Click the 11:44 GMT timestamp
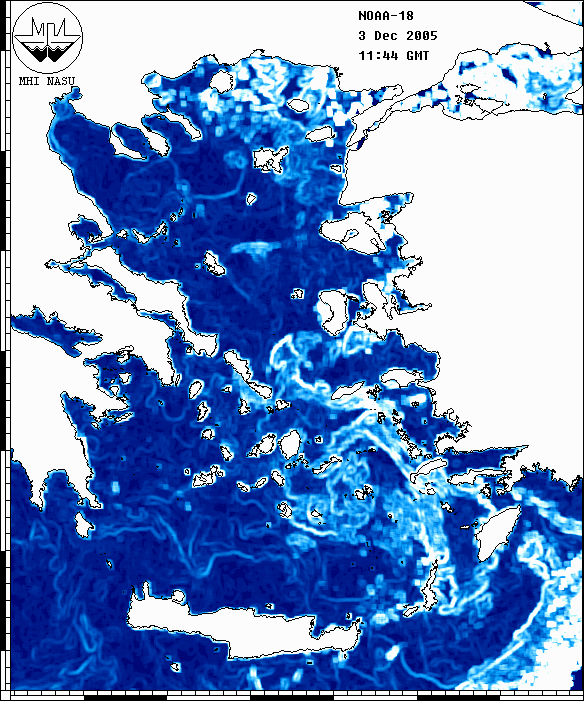This screenshot has width=584, height=701. click(x=394, y=56)
